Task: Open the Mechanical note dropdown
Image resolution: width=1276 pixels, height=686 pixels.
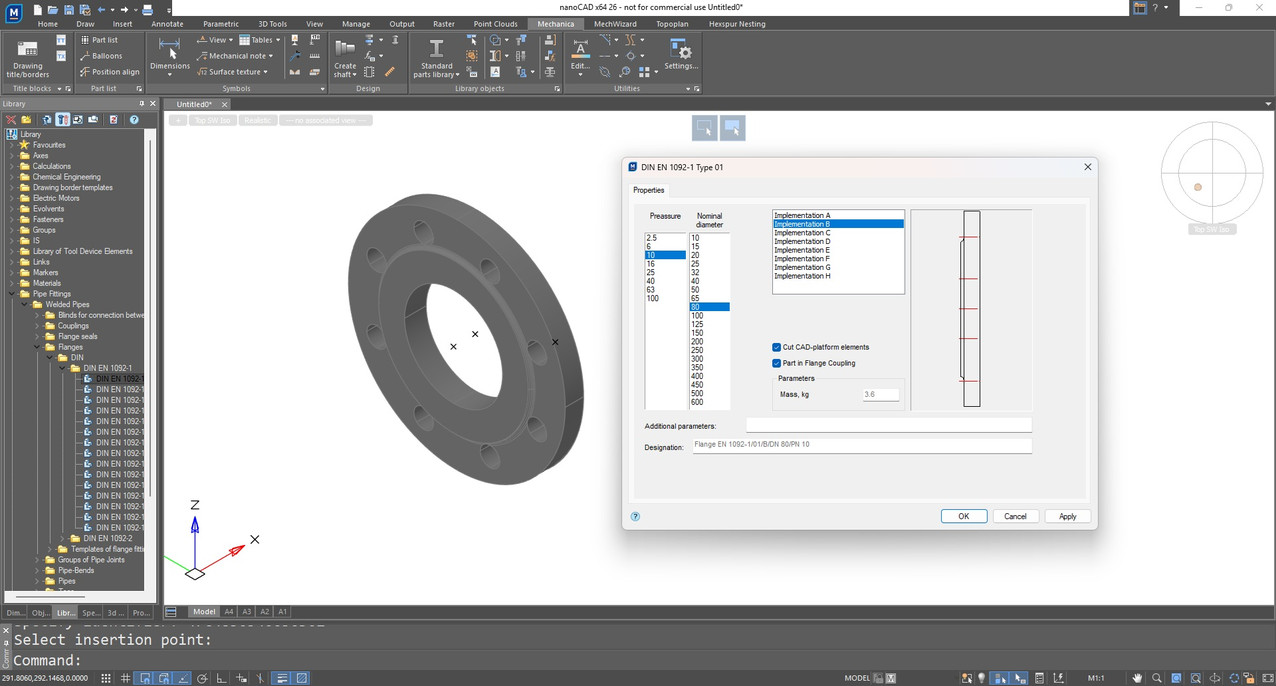Action: [235, 56]
